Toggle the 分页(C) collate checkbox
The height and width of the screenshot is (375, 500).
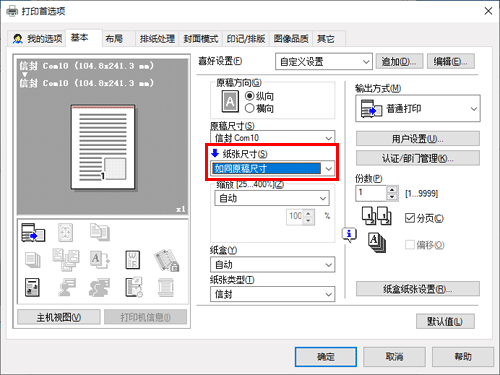(410, 218)
